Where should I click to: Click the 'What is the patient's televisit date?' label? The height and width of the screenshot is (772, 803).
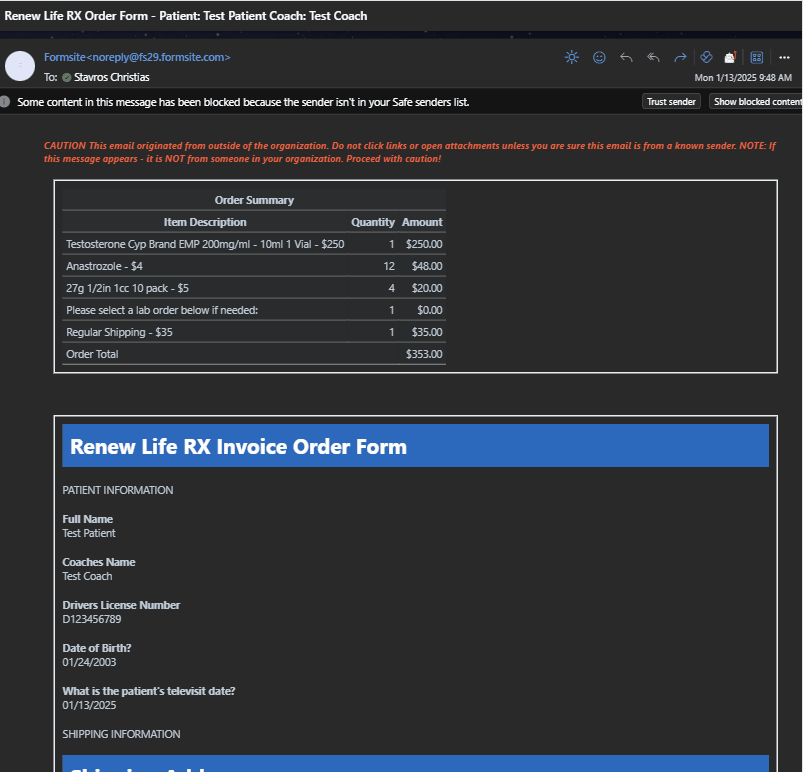pos(149,691)
